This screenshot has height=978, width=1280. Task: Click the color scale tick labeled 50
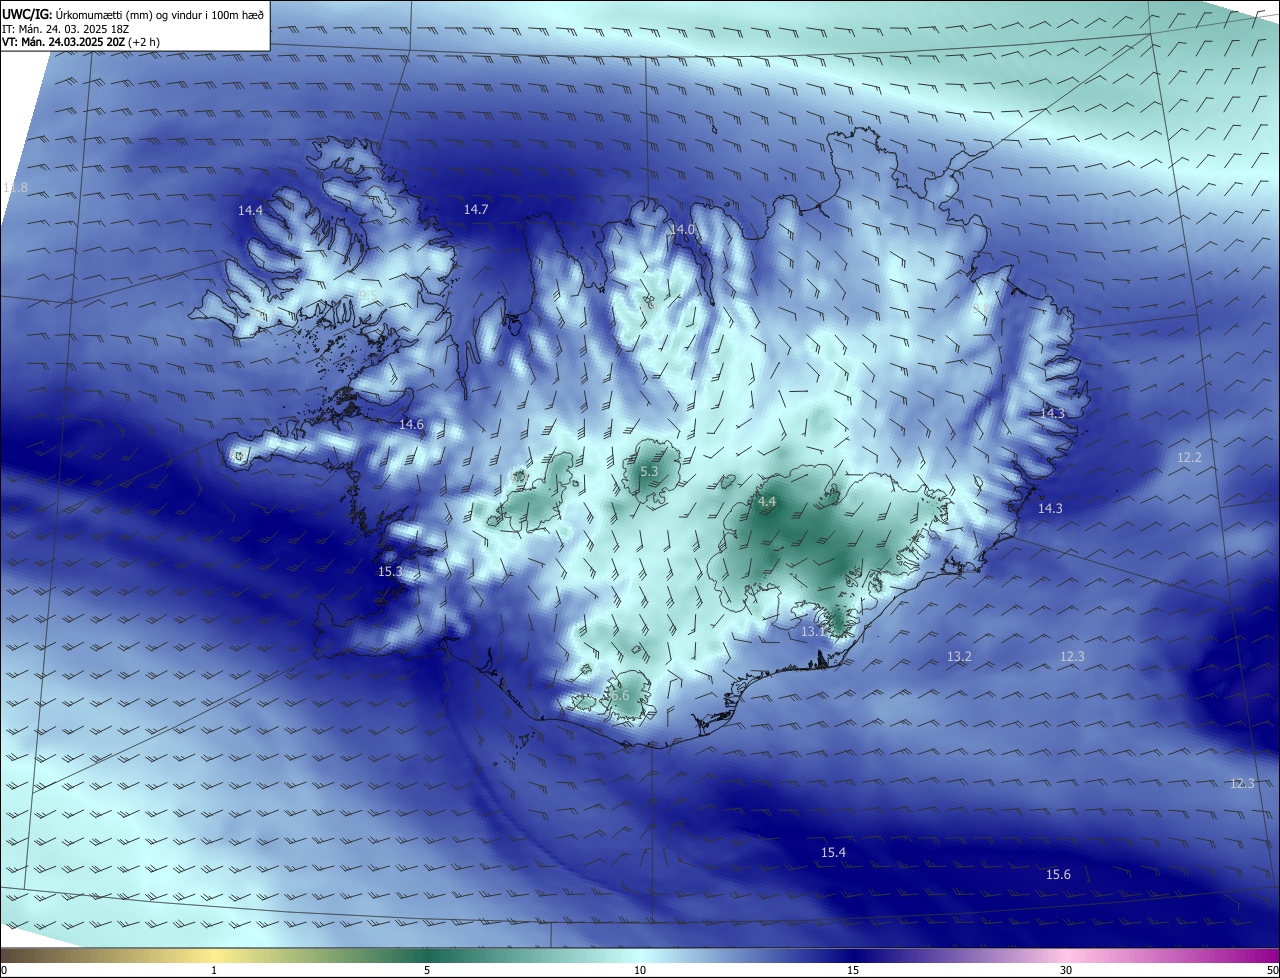[x=1271, y=970]
